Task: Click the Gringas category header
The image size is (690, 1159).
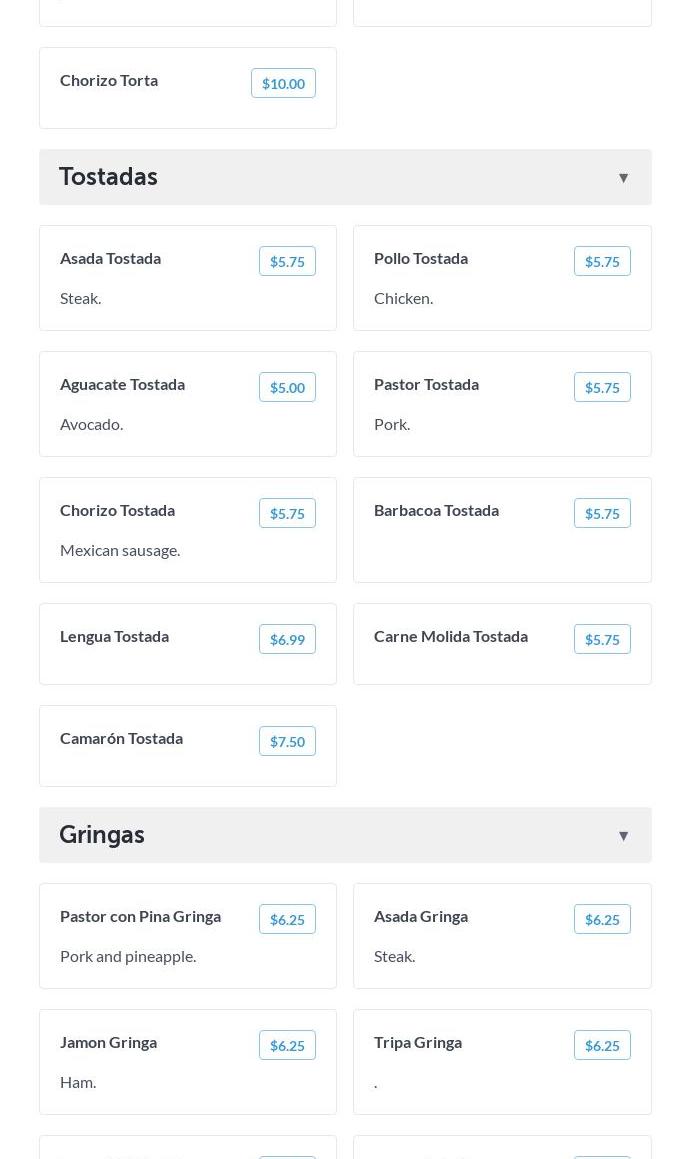Action: click(102, 835)
